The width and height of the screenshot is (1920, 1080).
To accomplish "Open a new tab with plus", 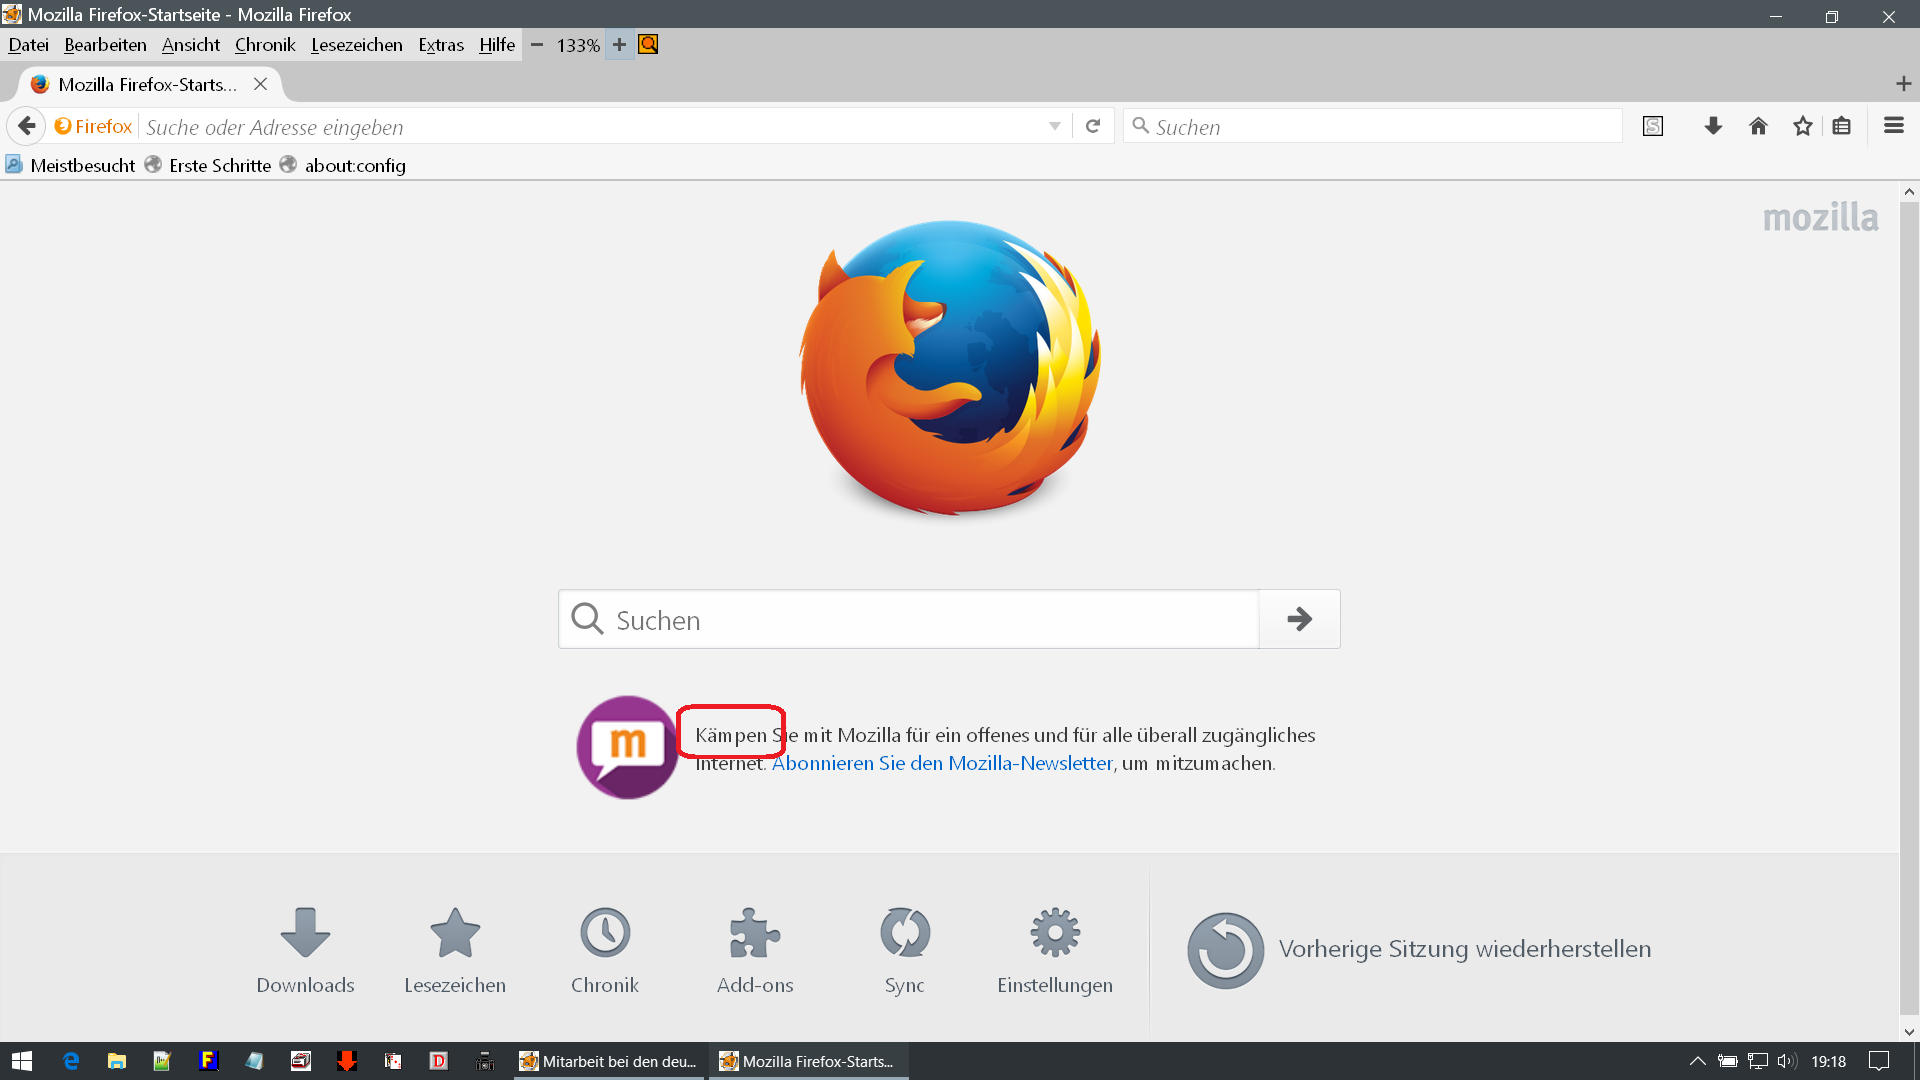I will pyautogui.click(x=1903, y=84).
